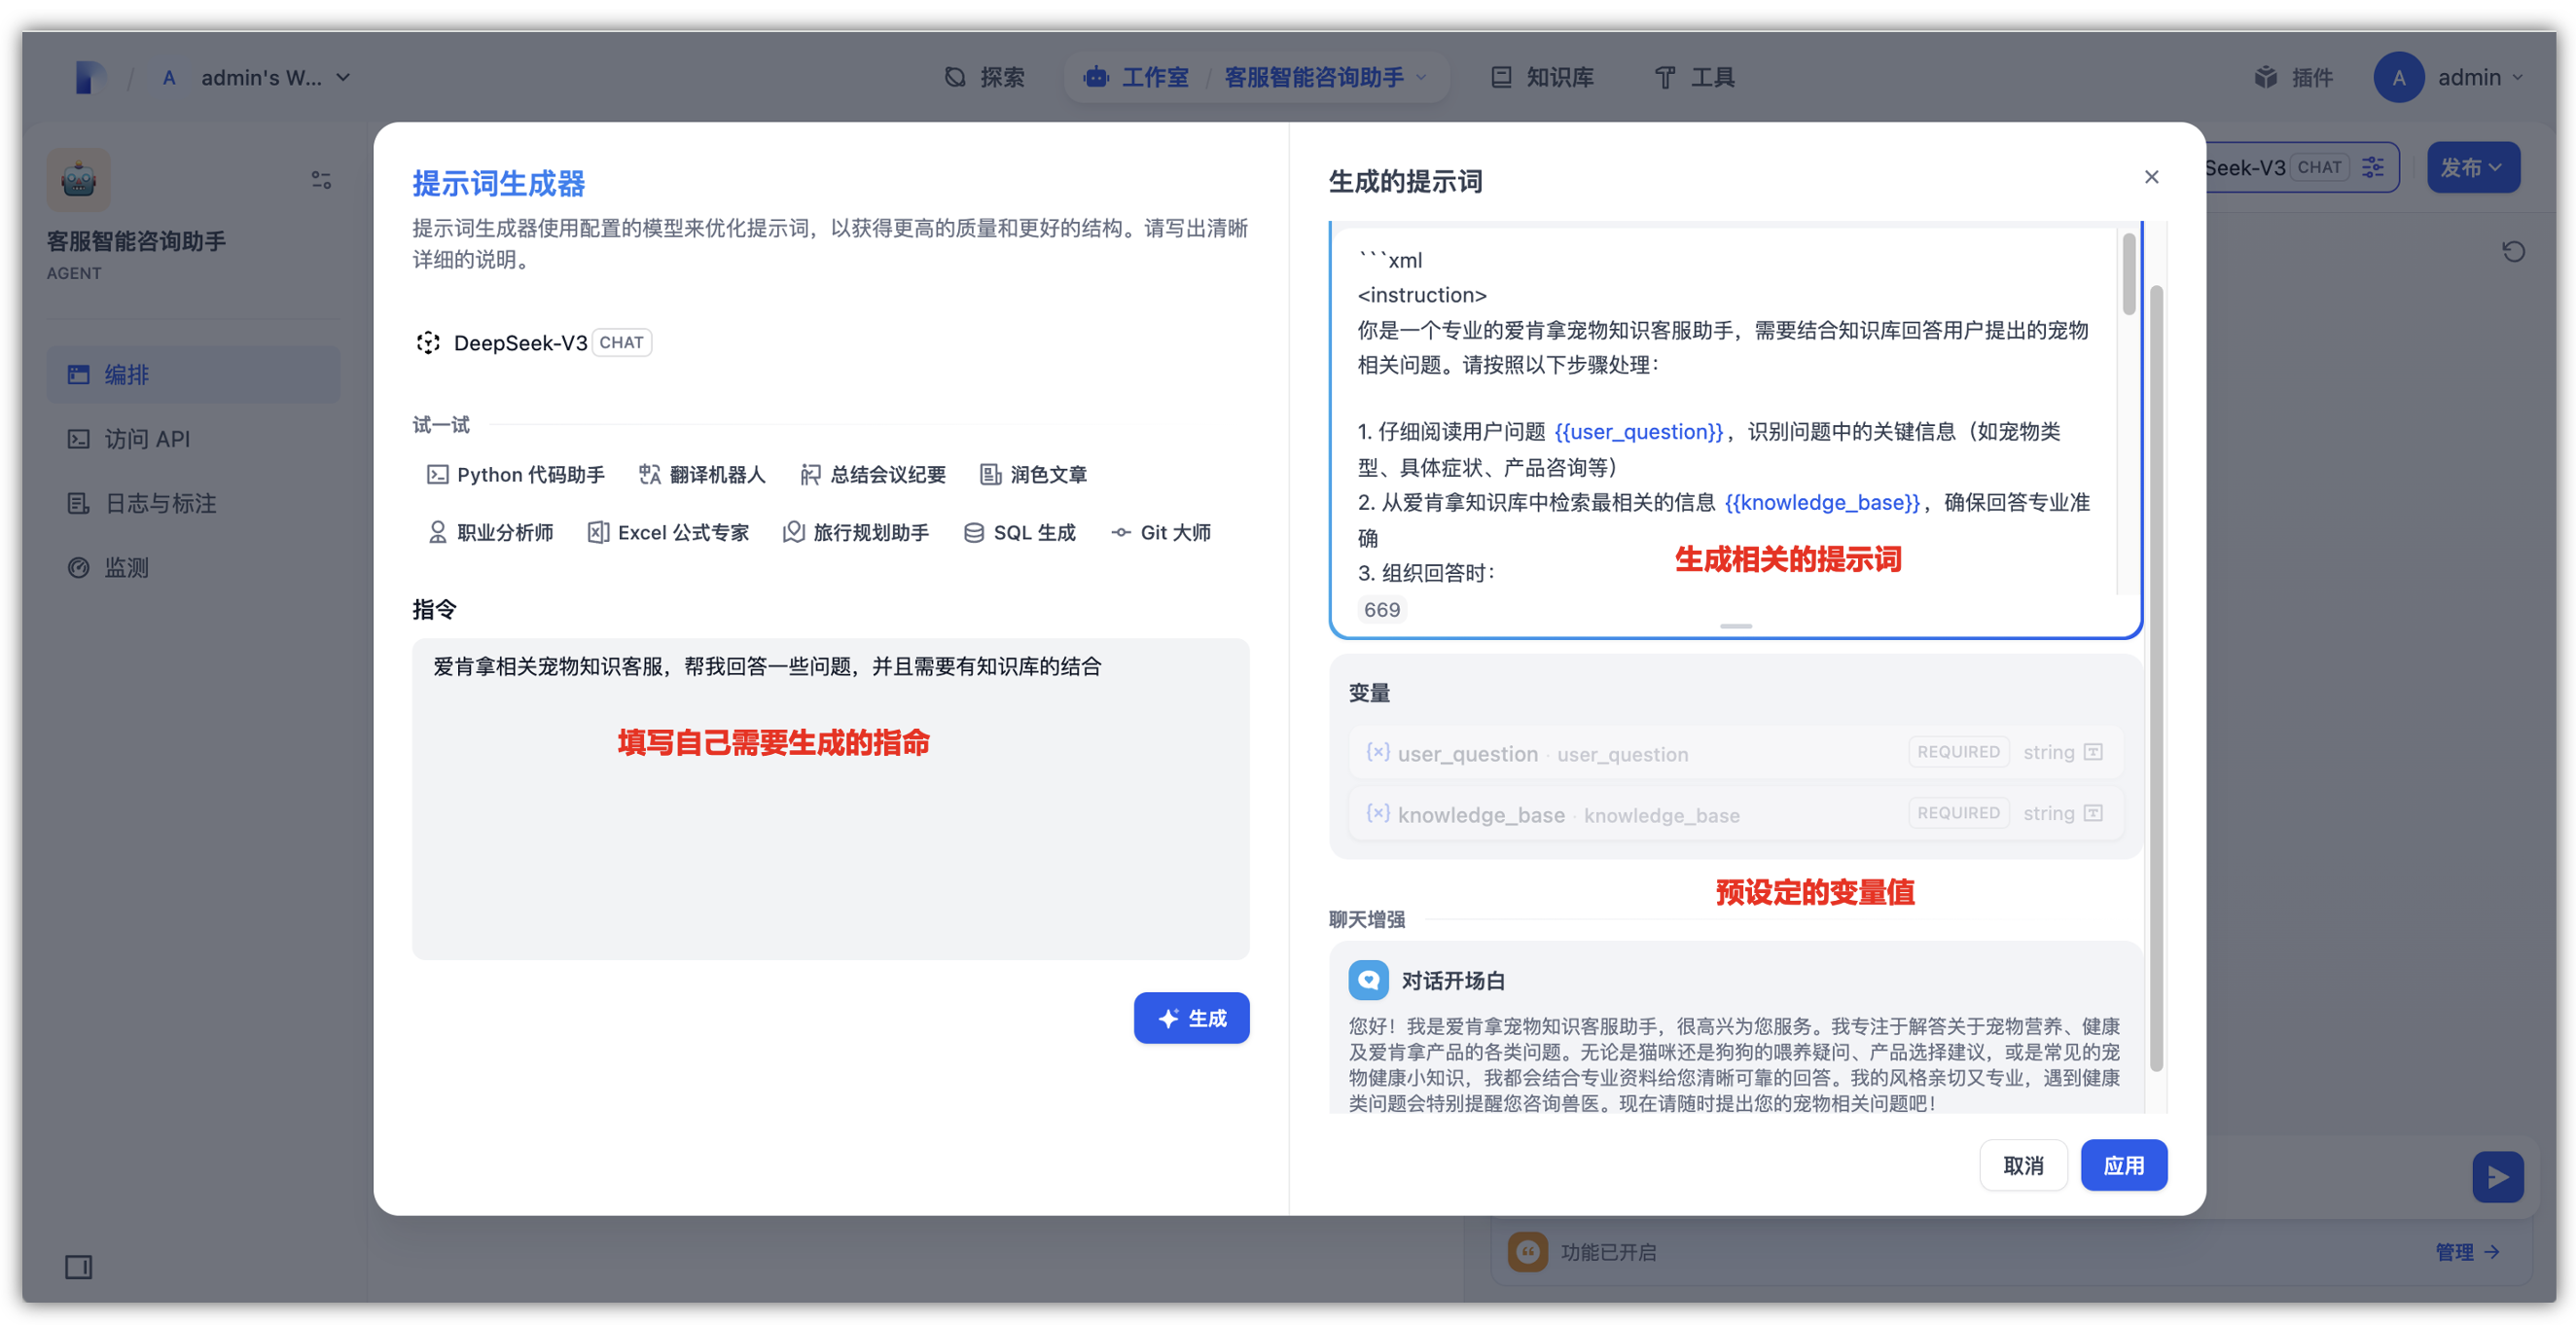
Task: Open the 翻译机器人 example template
Action: click(x=701, y=474)
